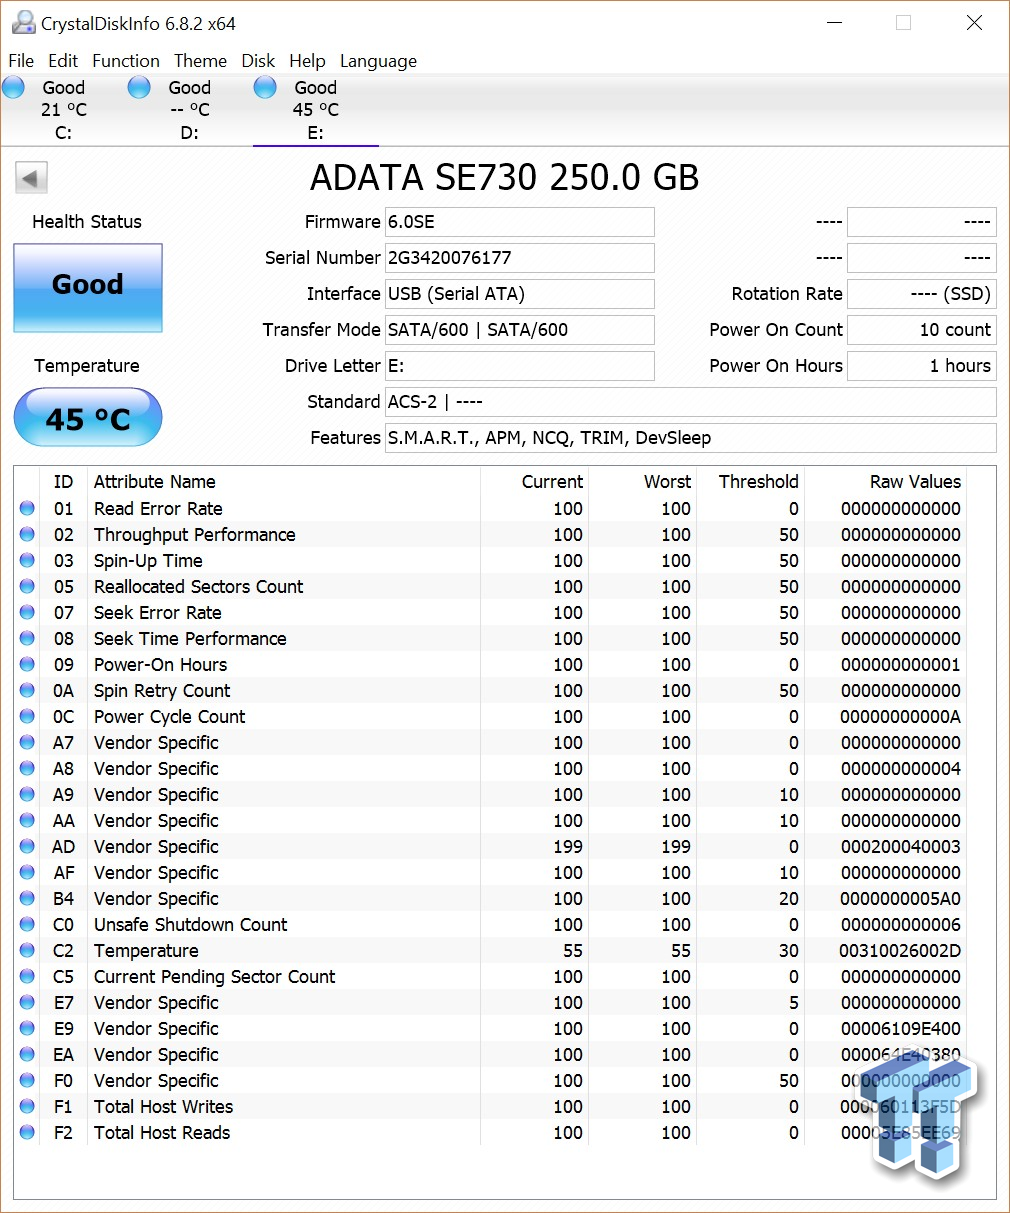Click the ADATA SE730 250.0 GB disk title
1010x1213 pixels.
pyautogui.click(x=504, y=178)
